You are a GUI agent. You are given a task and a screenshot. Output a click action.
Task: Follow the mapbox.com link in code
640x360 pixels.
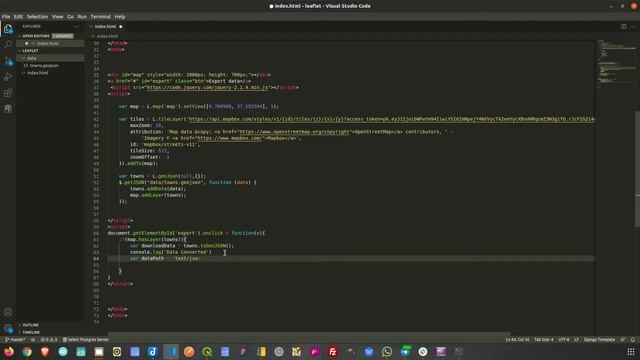click(x=229, y=138)
